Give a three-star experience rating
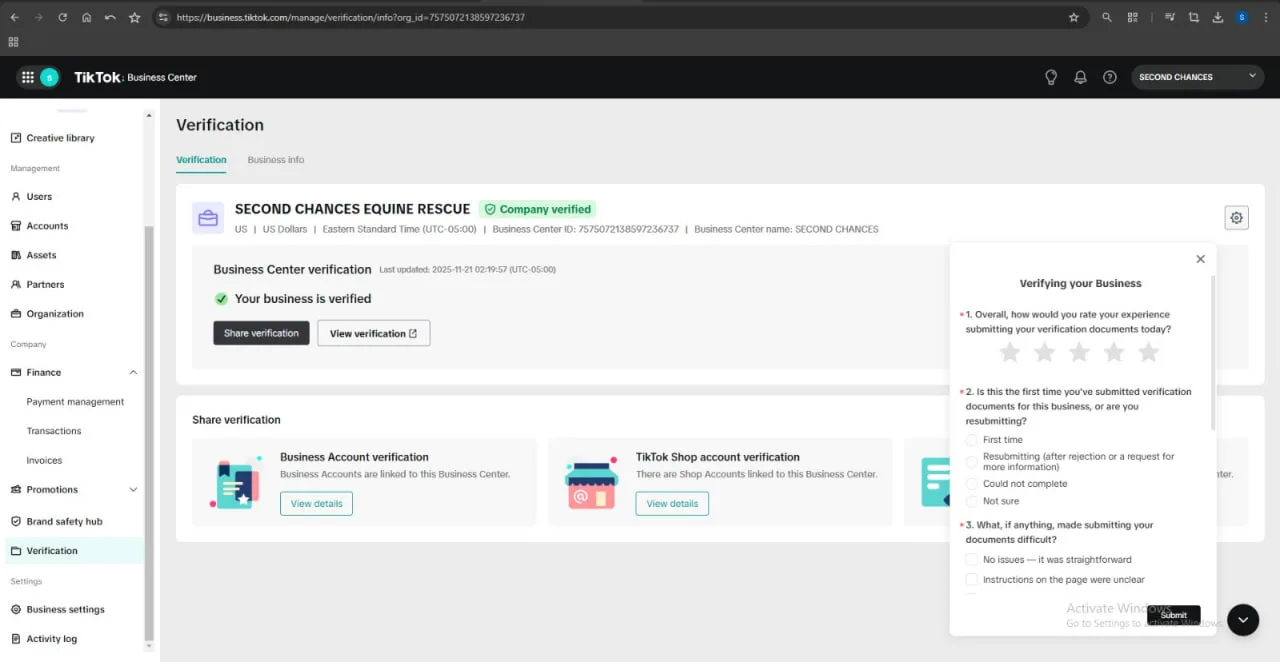Image resolution: width=1280 pixels, height=662 pixels. click(1079, 352)
